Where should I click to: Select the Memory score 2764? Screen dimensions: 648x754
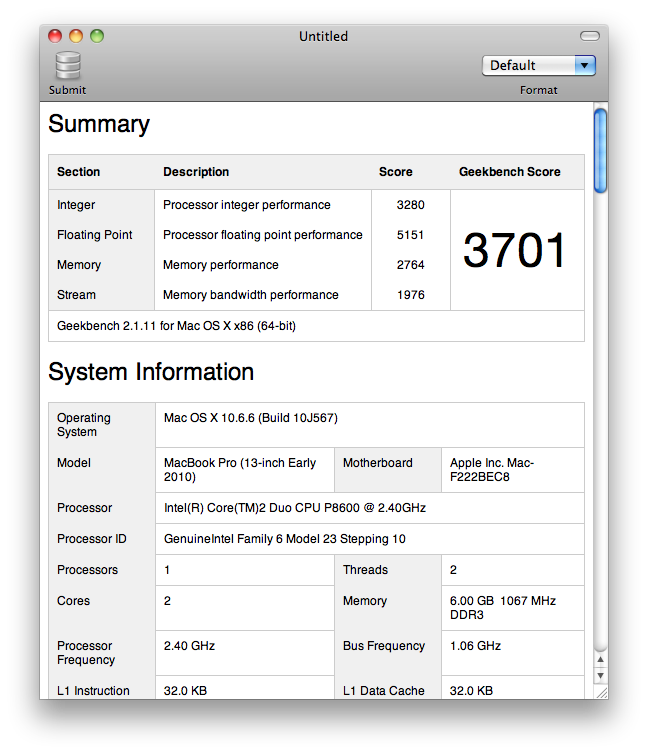(x=411, y=265)
